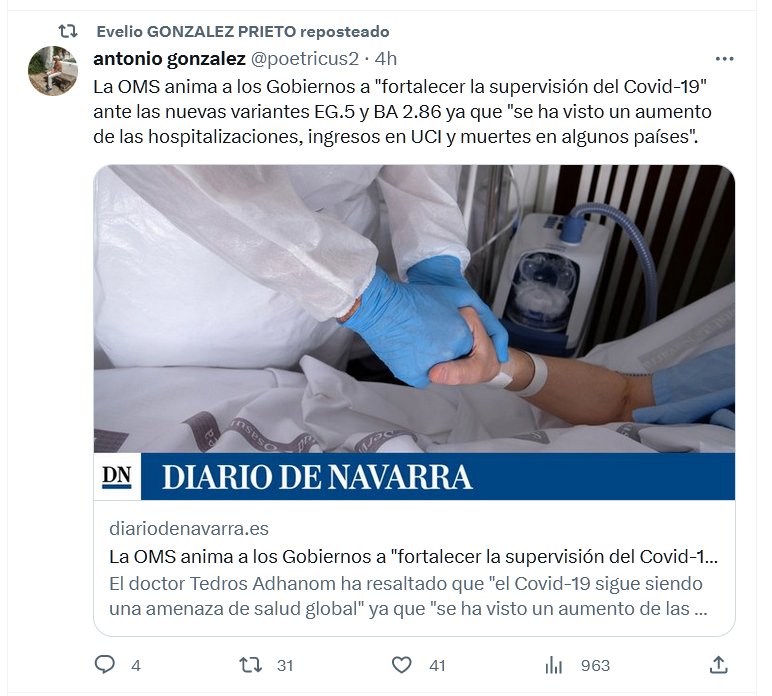Open the three-dot more options menu
The width and height of the screenshot is (772, 696).
pos(724,59)
